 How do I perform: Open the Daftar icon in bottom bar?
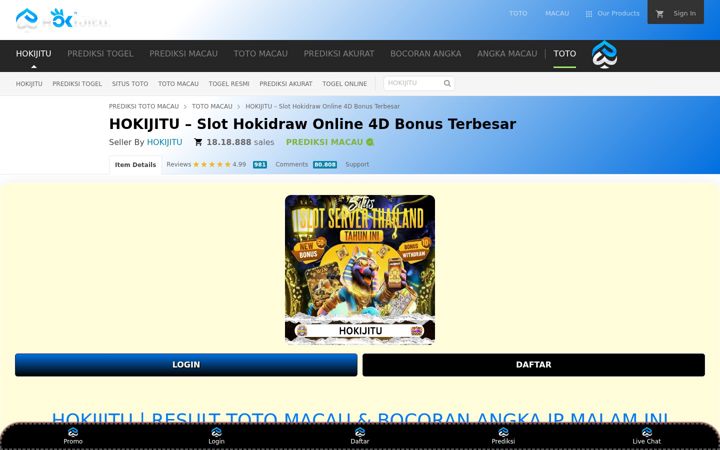(360, 432)
